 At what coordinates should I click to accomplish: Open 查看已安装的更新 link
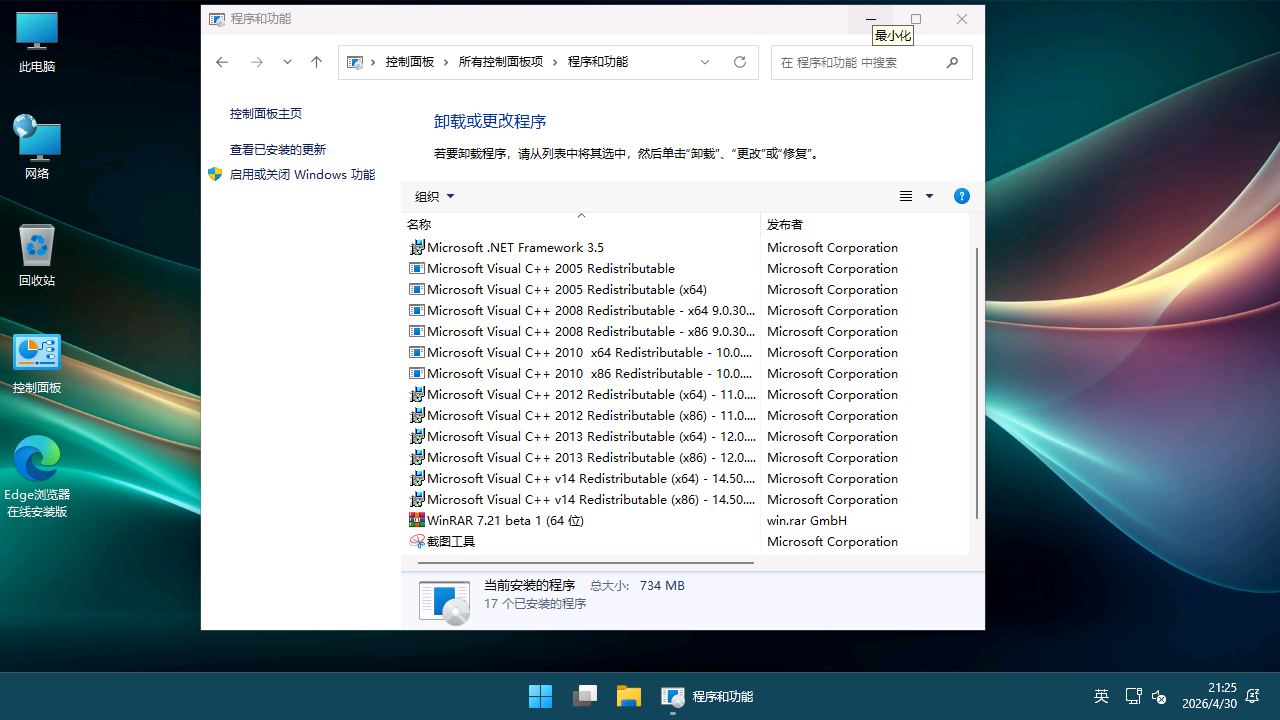(x=278, y=150)
